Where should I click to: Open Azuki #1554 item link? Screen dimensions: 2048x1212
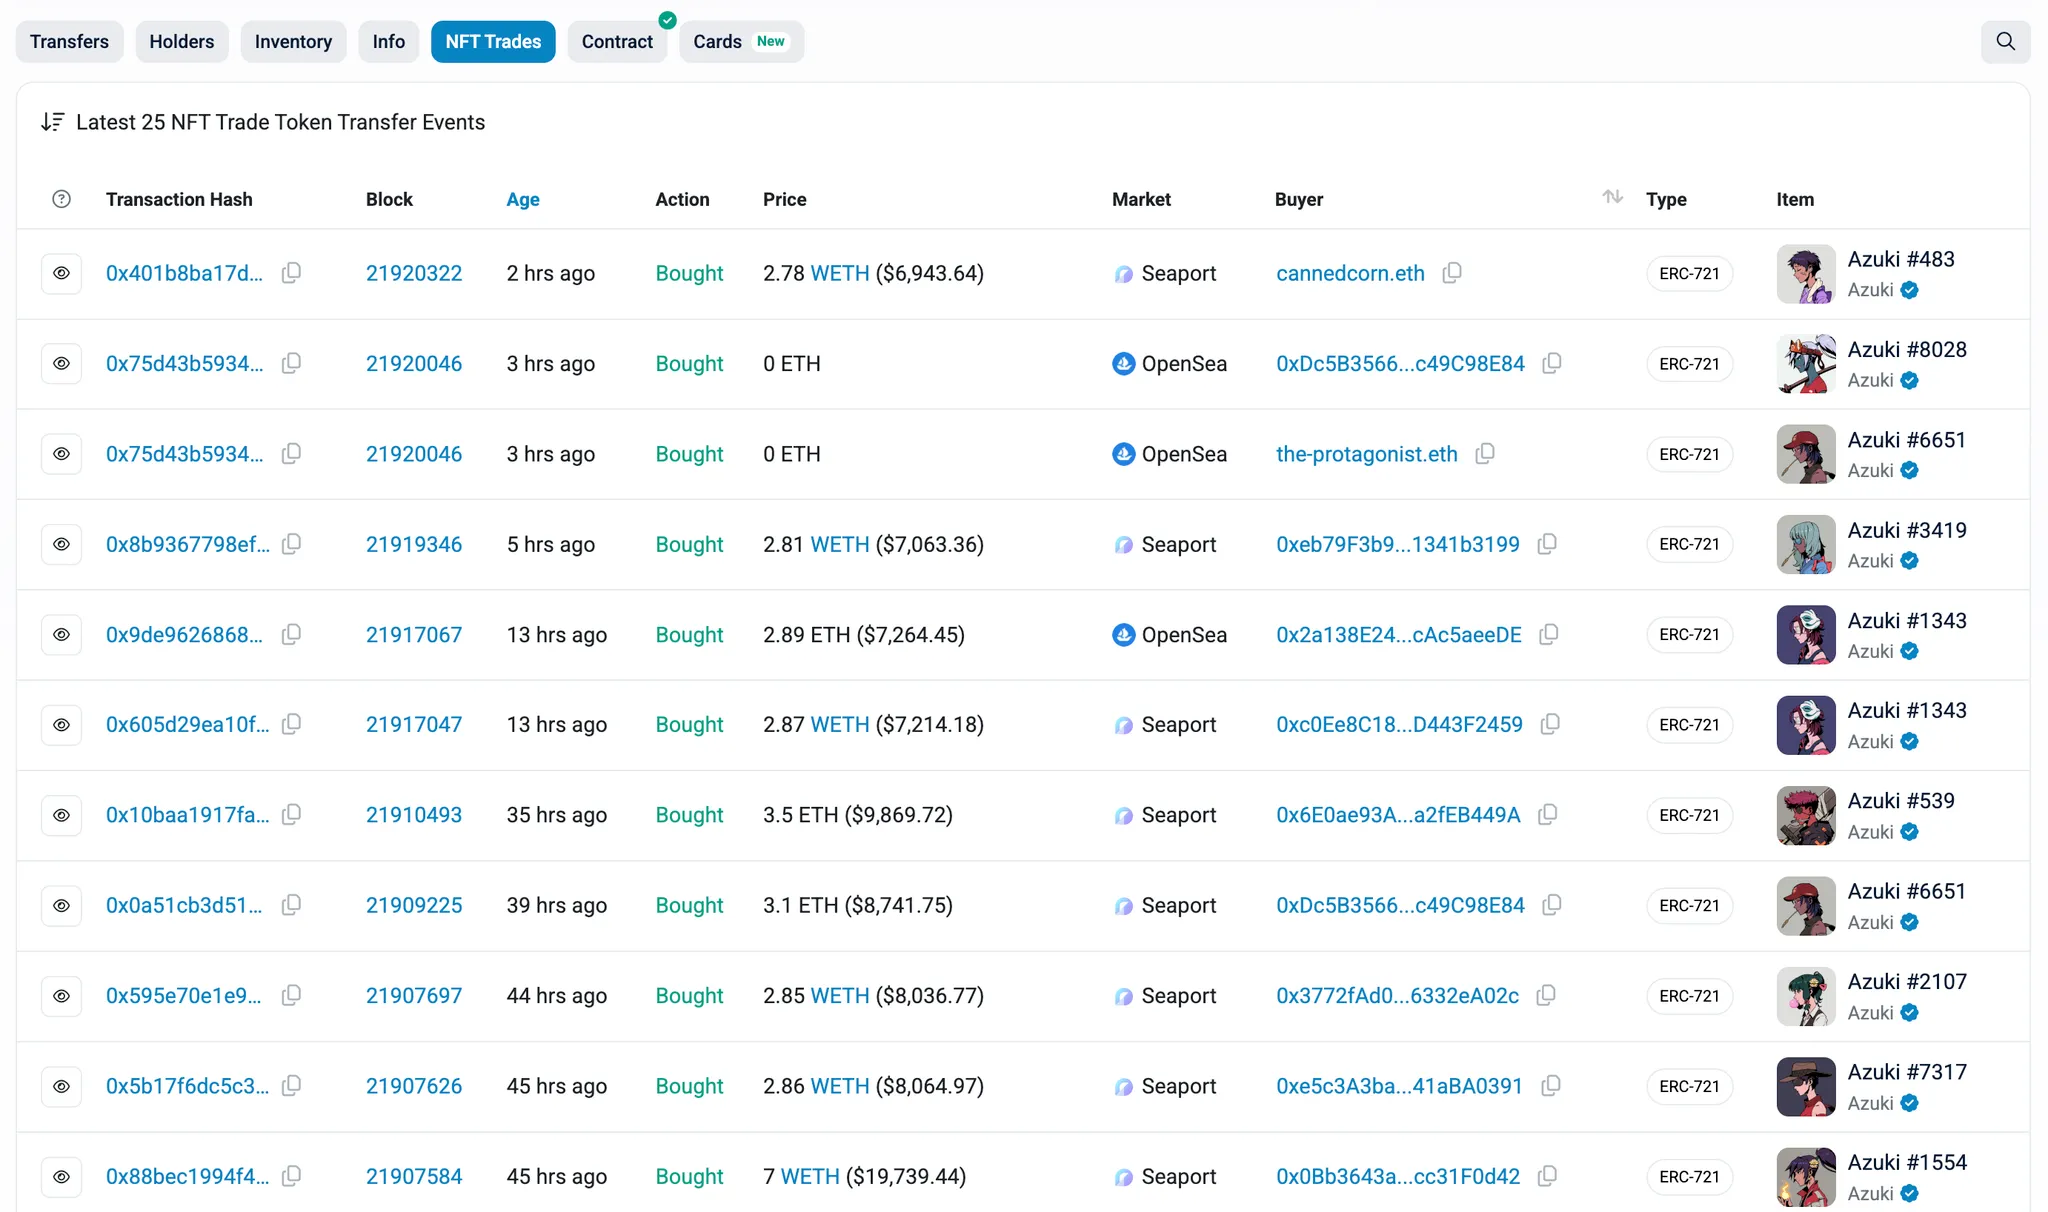point(1907,1162)
